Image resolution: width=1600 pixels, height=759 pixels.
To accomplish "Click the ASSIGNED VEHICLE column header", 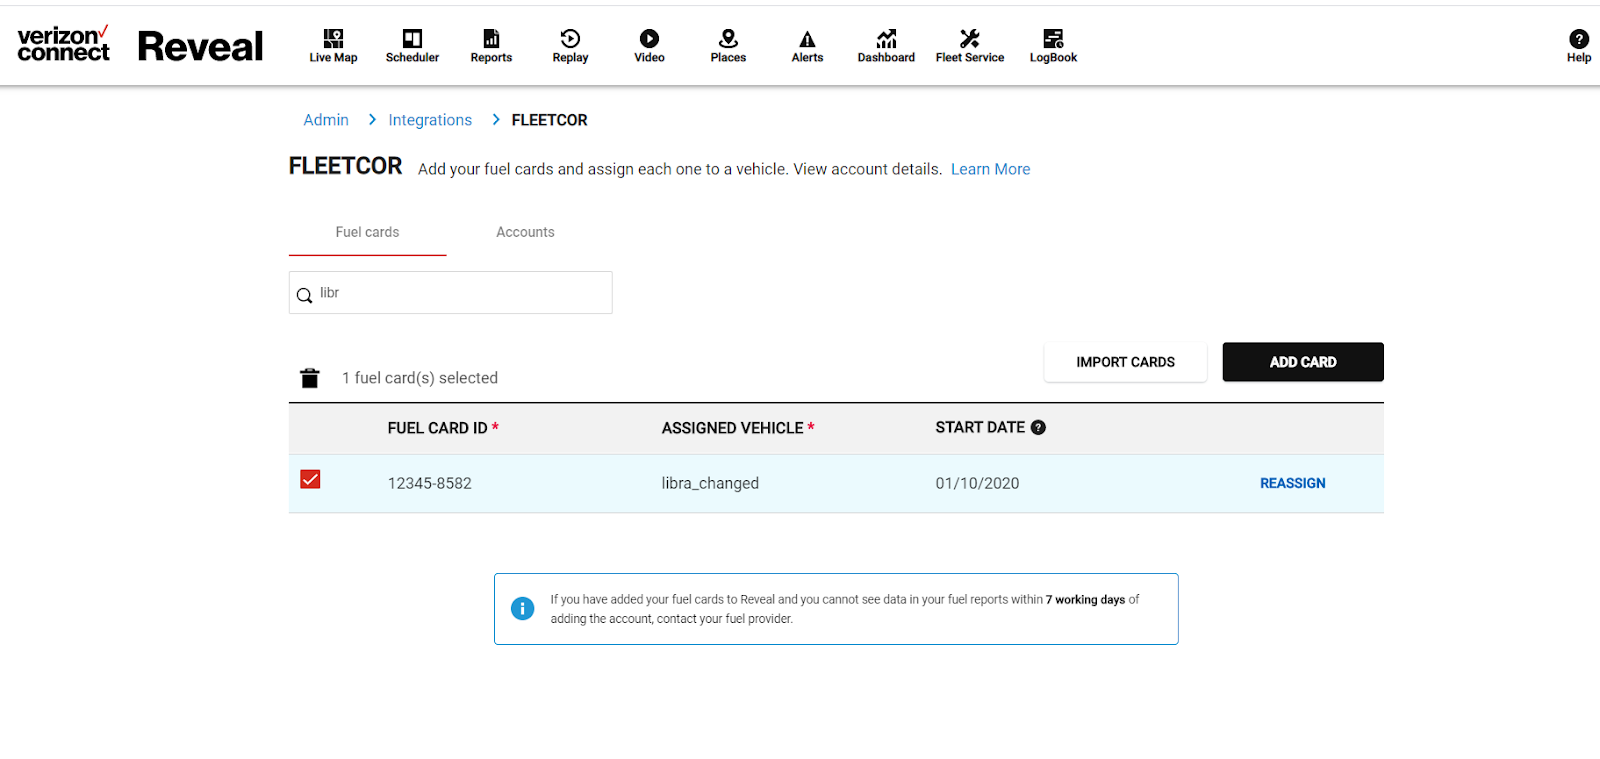I will pos(738,428).
